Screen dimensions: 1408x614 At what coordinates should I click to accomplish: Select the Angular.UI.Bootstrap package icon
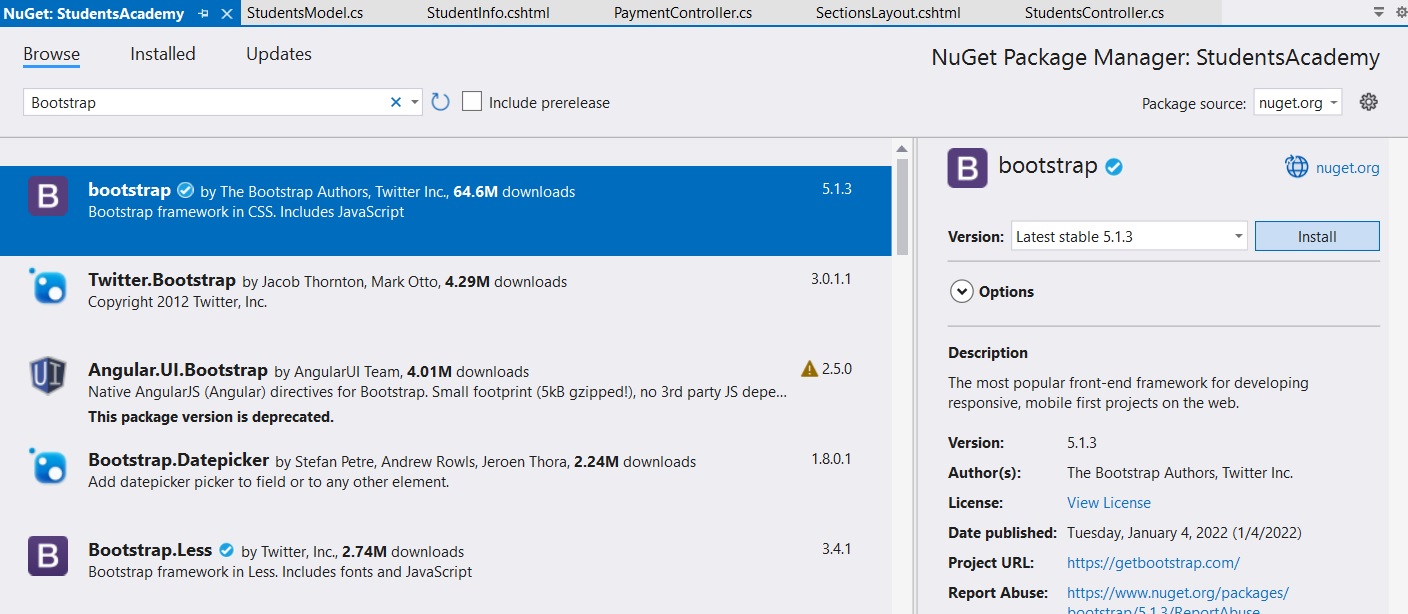48,377
